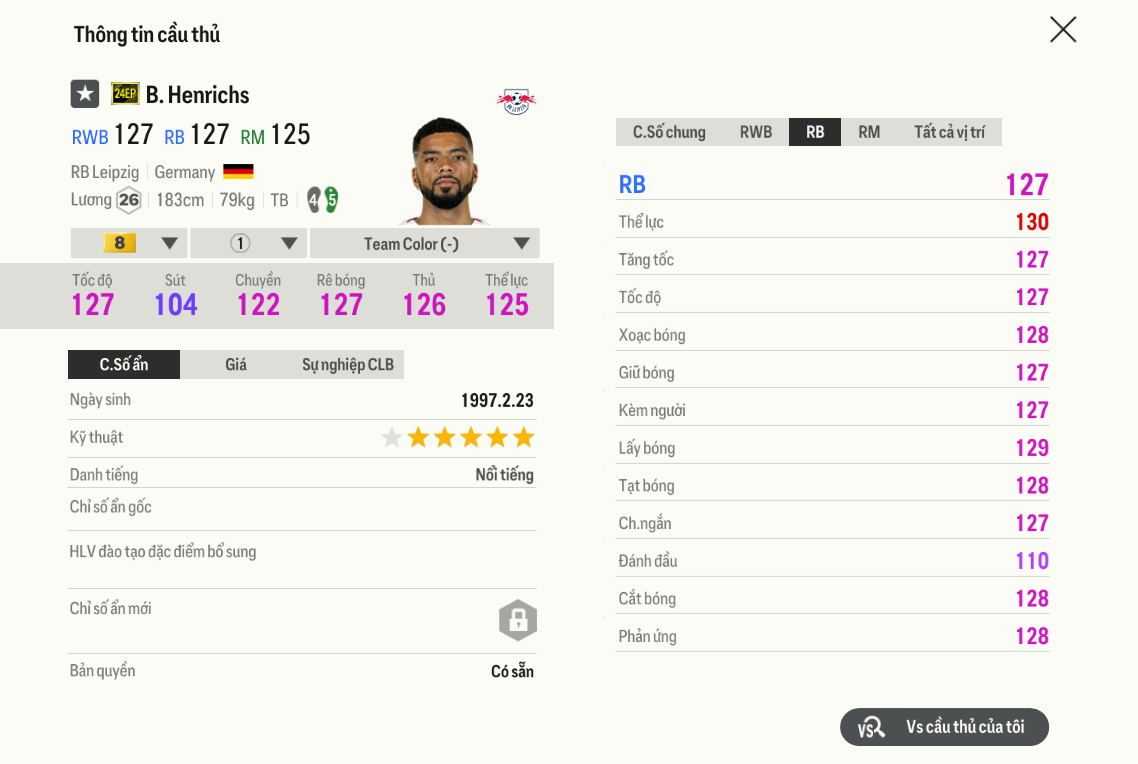Click the 24EP season badge icon
This screenshot has height=764, width=1138.
(125, 94)
